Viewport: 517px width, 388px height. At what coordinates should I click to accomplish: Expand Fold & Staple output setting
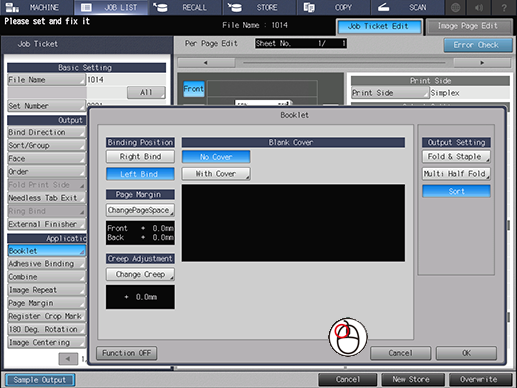pos(456,157)
